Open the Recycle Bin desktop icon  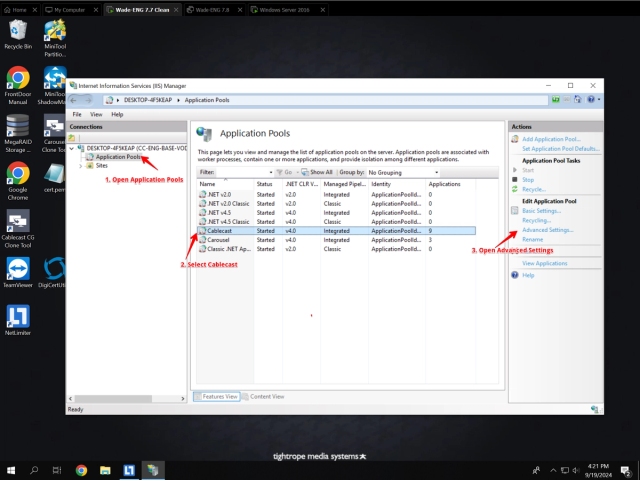coord(18,35)
